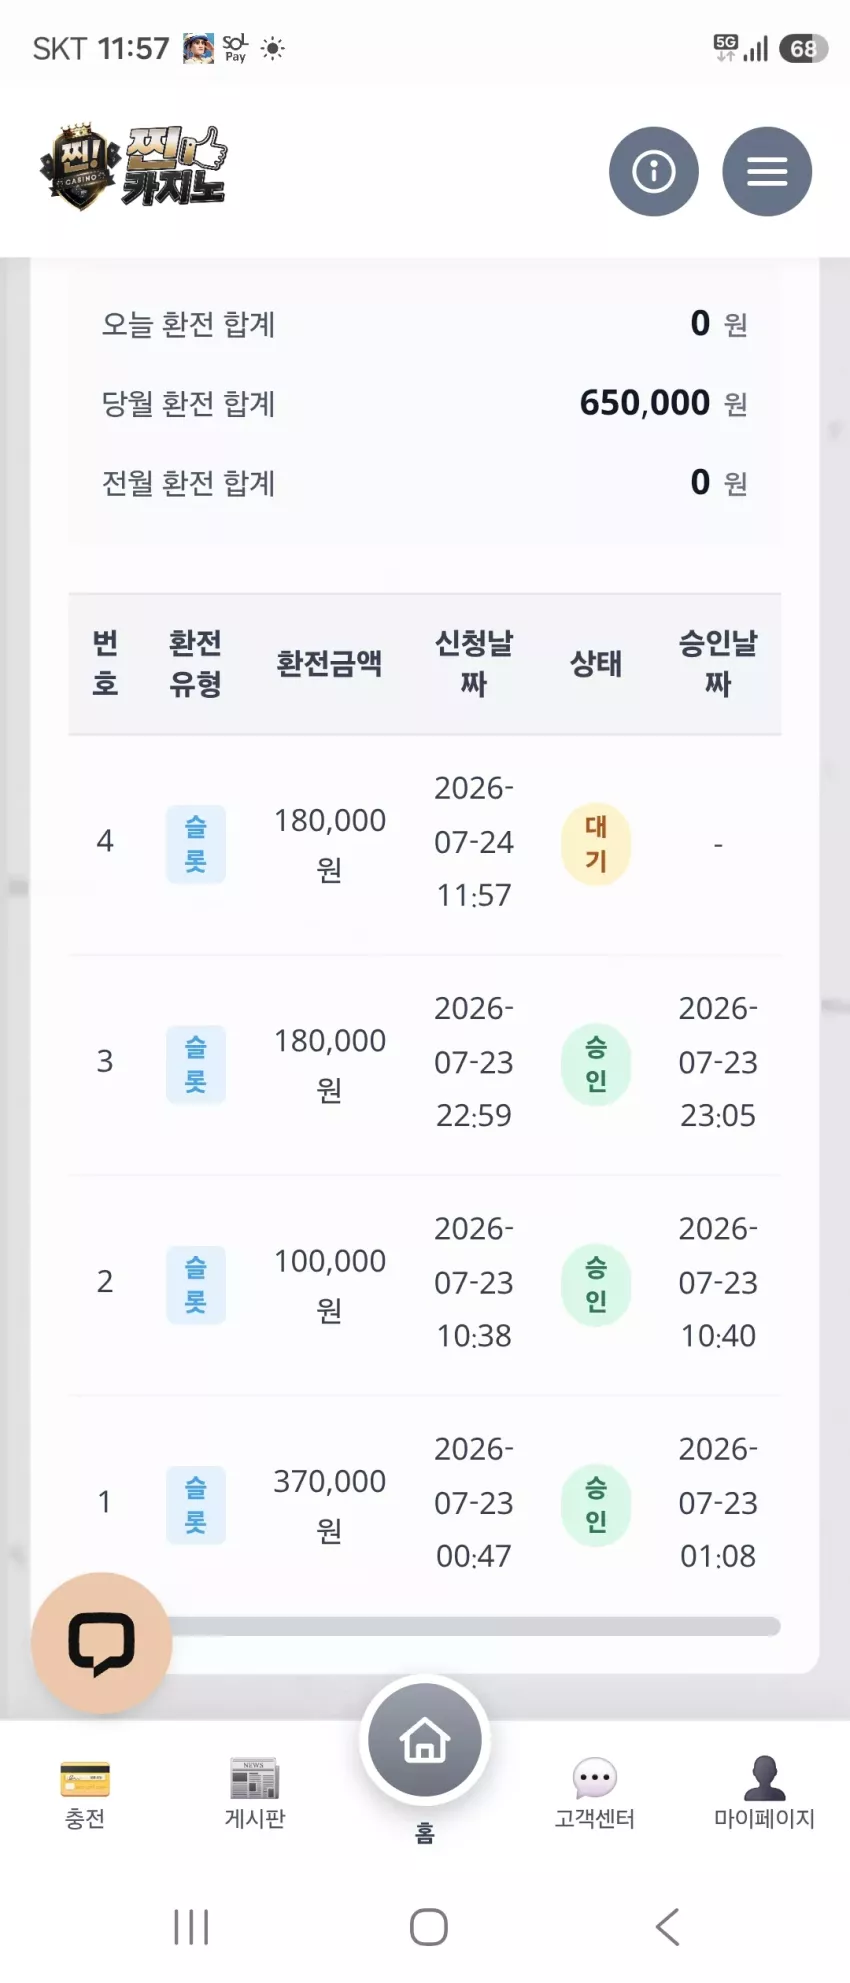
Task: Open 고객센터 speech bubble tab
Action: coord(595,1794)
